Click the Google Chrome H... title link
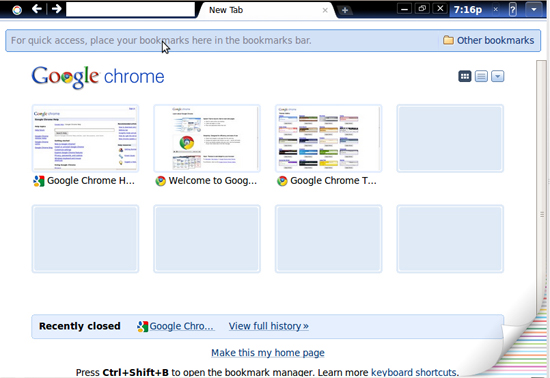 (x=91, y=181)
